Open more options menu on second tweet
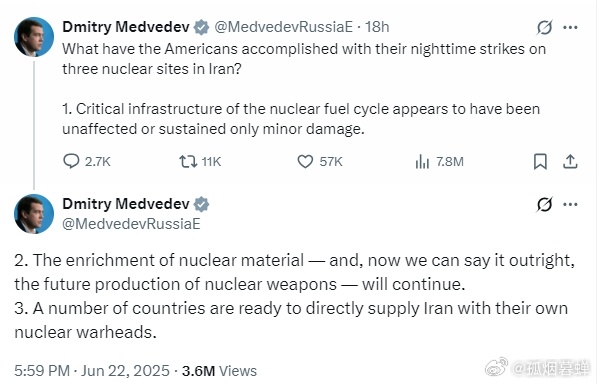The height and width of the screenshot is (384, 597). (570, 204)
